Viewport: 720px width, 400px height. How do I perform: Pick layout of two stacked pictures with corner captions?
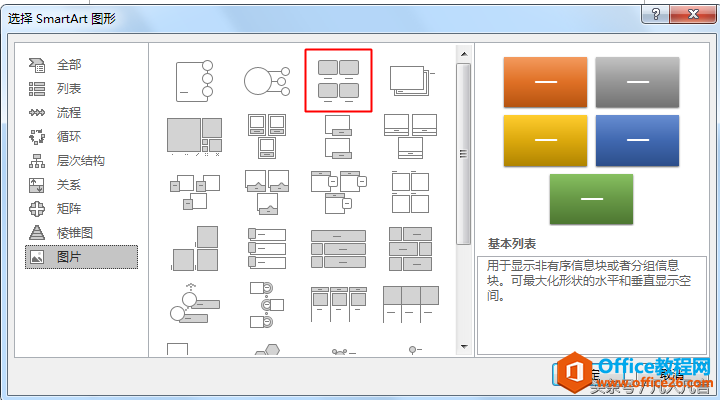pos(338,136)
